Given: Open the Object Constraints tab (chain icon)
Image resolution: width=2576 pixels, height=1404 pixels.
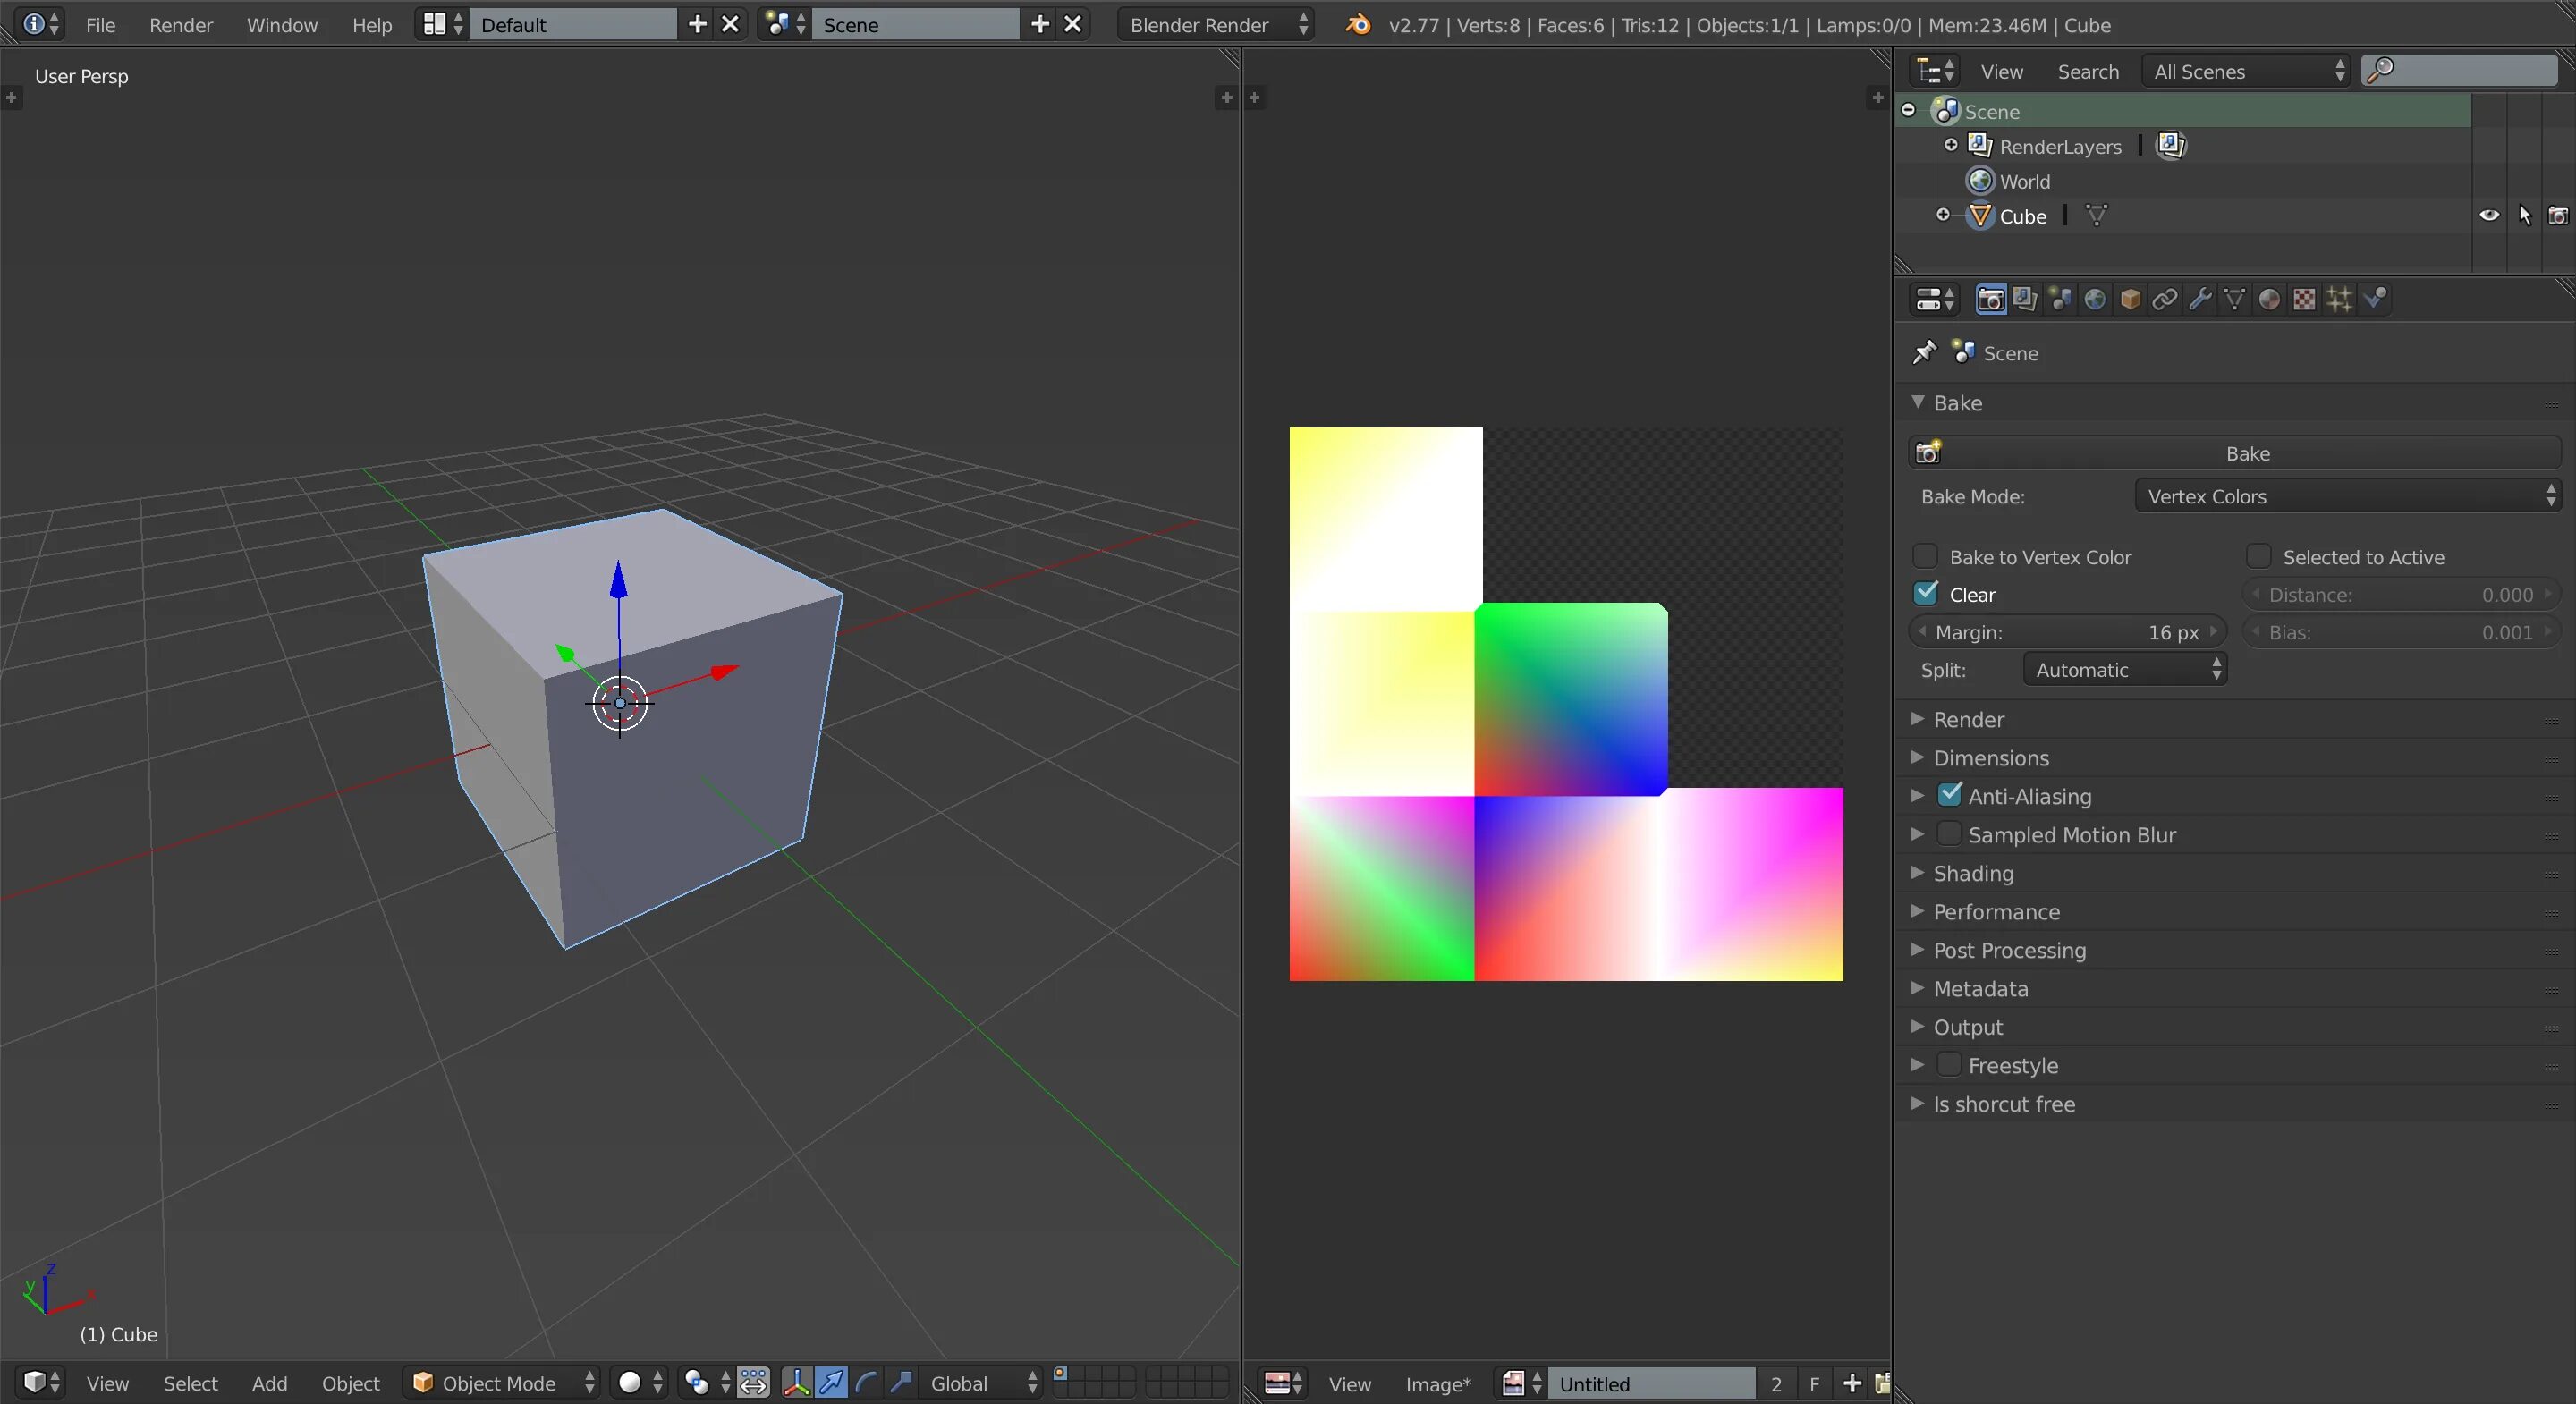Looking at the screenshot, I should 2164,299.
